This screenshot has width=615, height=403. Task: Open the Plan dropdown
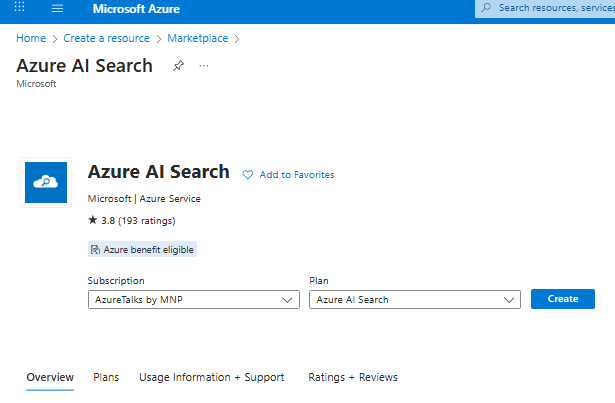coord(414,299)
